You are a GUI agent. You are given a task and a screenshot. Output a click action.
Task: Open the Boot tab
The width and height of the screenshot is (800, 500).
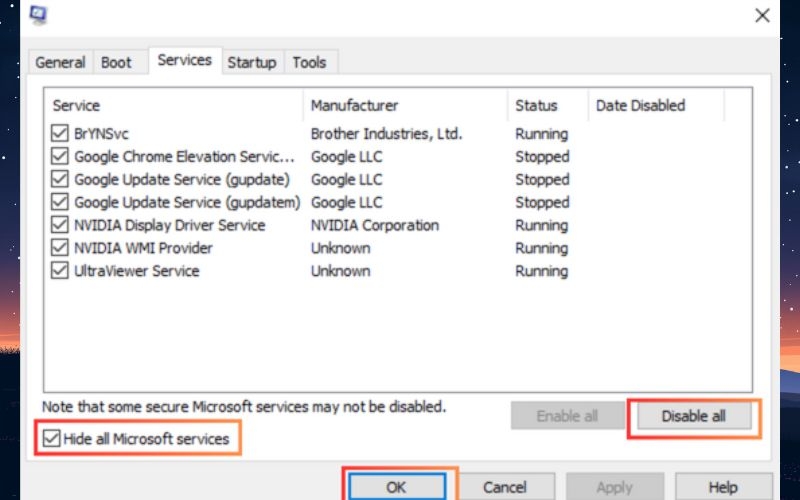(116, 62)
